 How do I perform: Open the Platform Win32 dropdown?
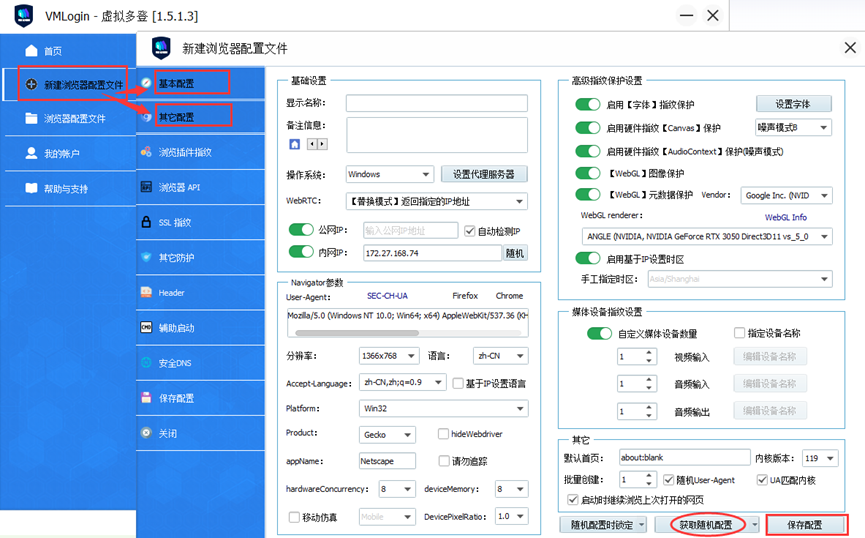click(x=444, y=408)
